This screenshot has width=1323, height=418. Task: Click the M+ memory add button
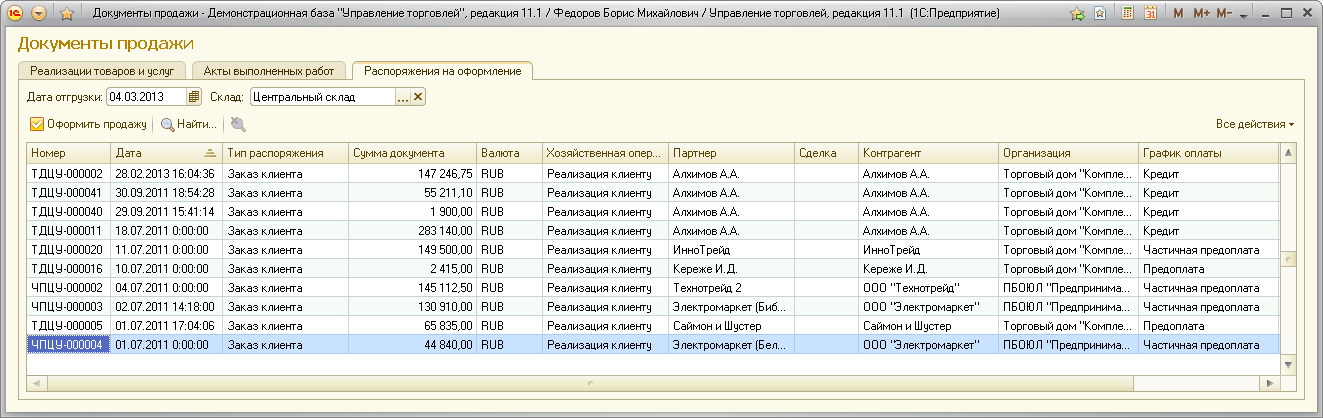point(1201,15)
